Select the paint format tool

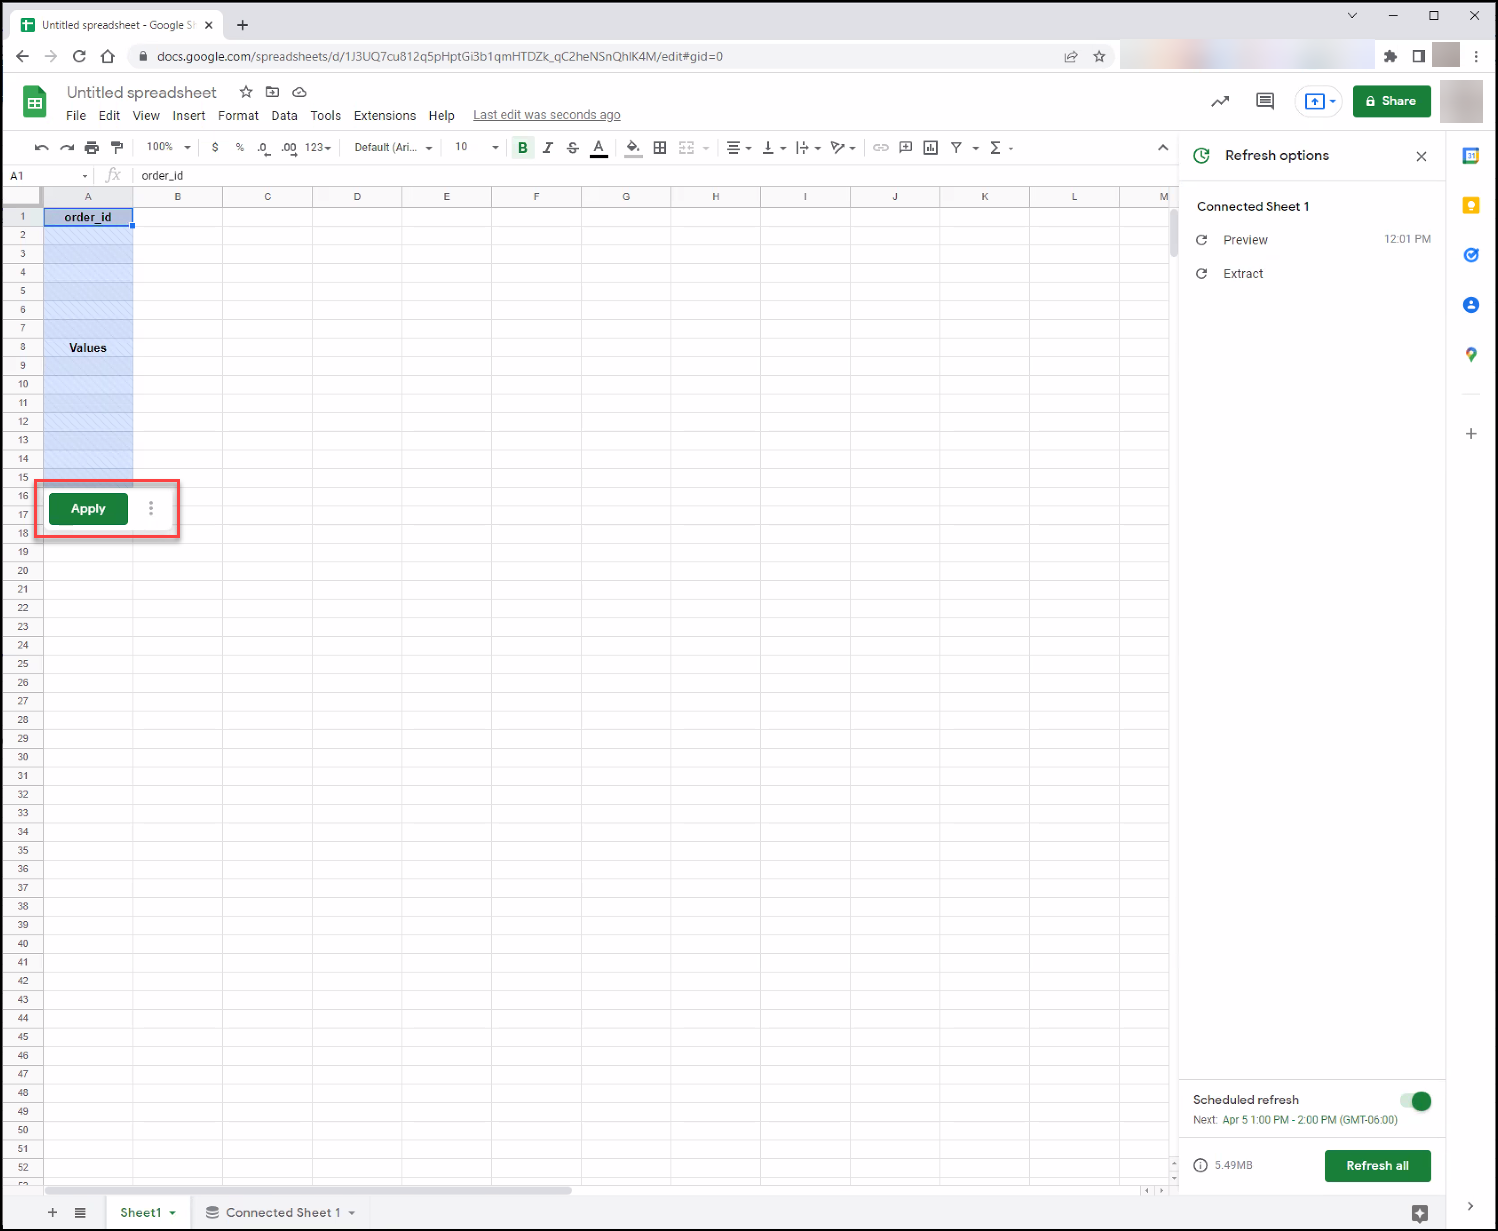(x=117, y=147)
